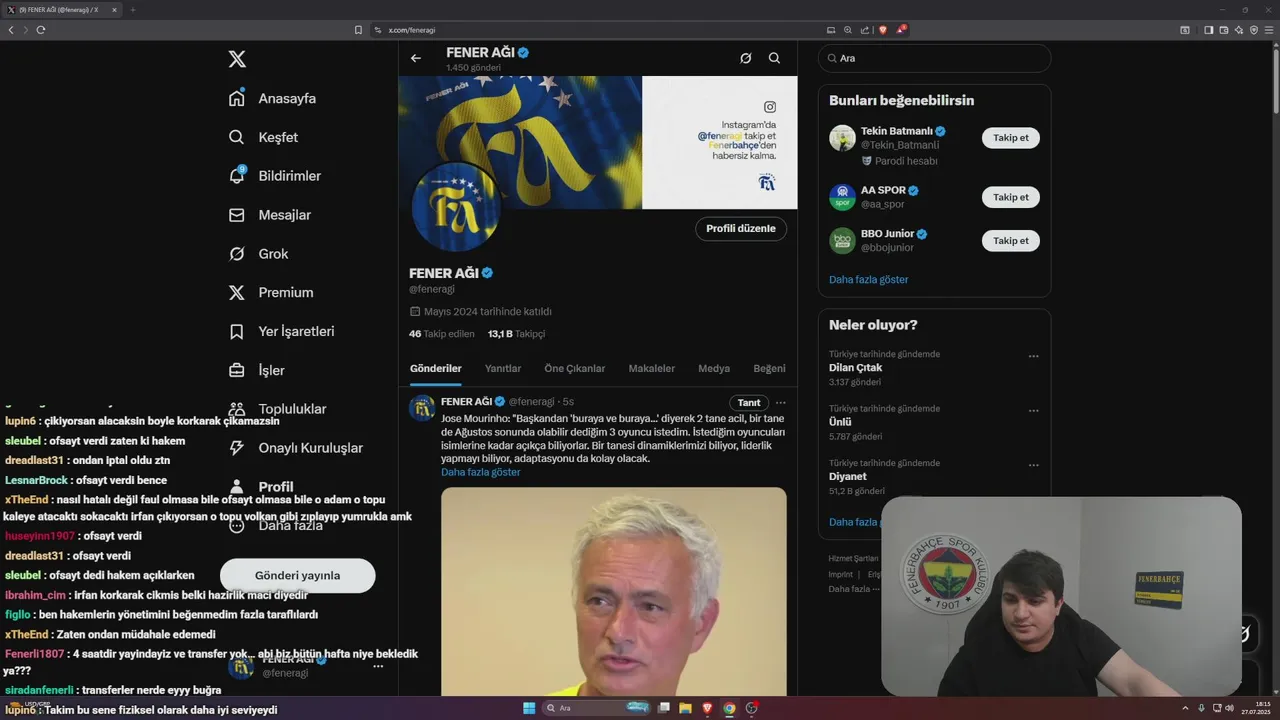Click the bookmark icon in address bar

tap(358, 30)
